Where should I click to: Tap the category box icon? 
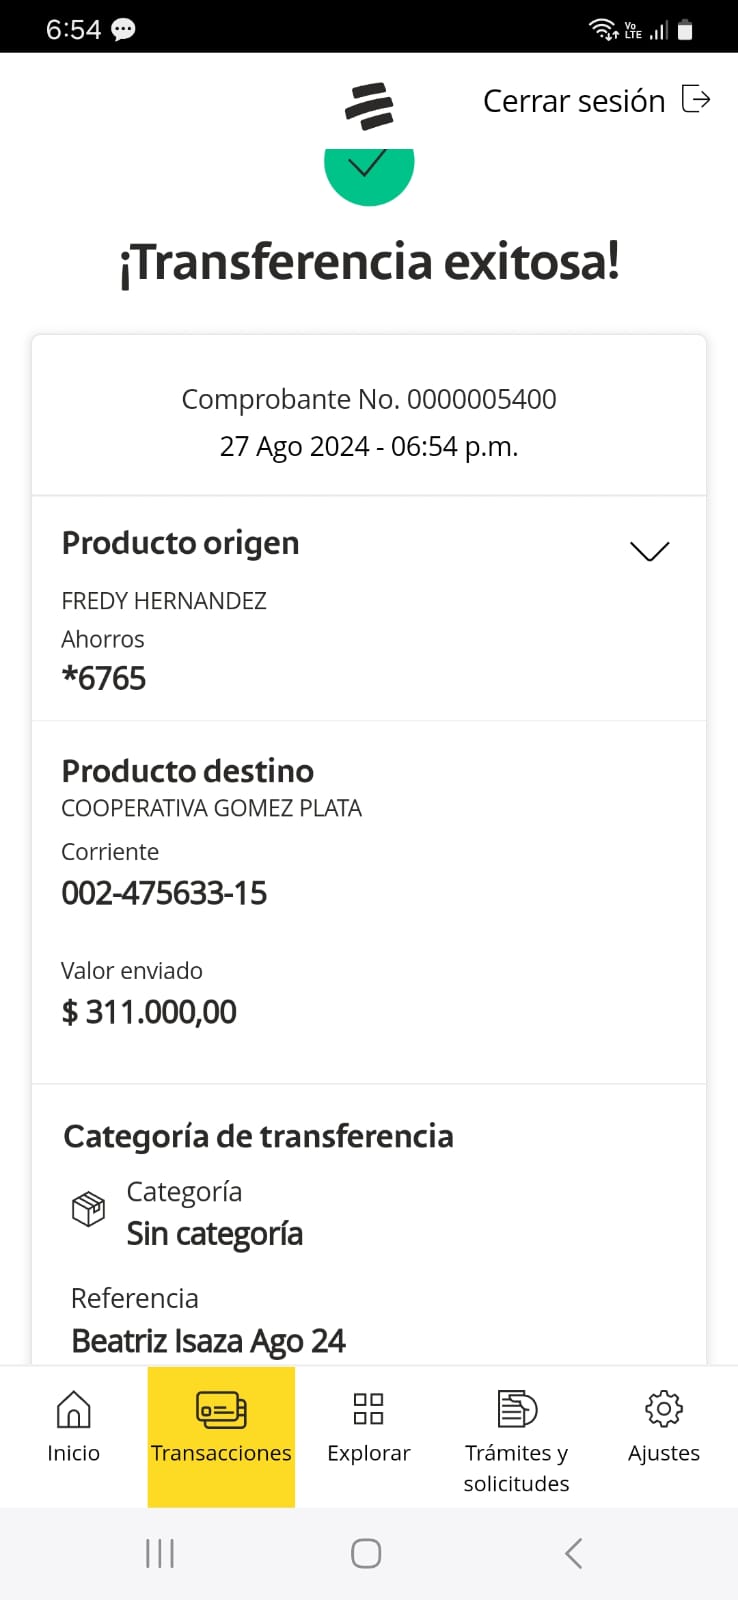tap(88, 1209)
